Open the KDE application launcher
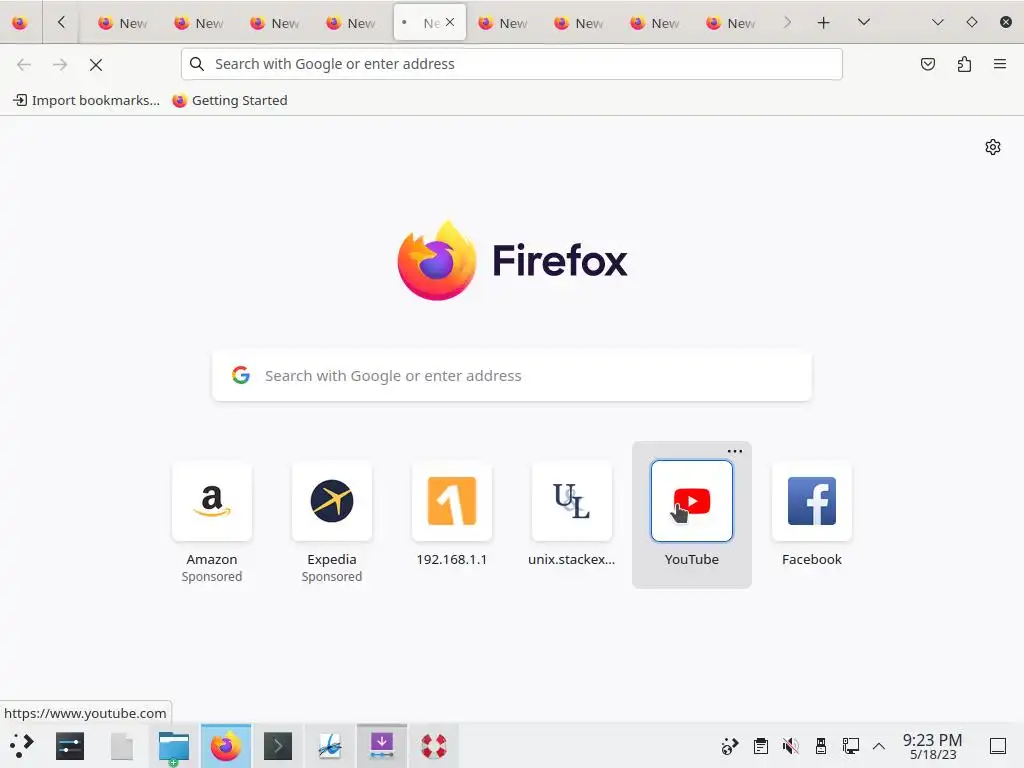This screenshot has width=1024, height=768. [21, 746]
